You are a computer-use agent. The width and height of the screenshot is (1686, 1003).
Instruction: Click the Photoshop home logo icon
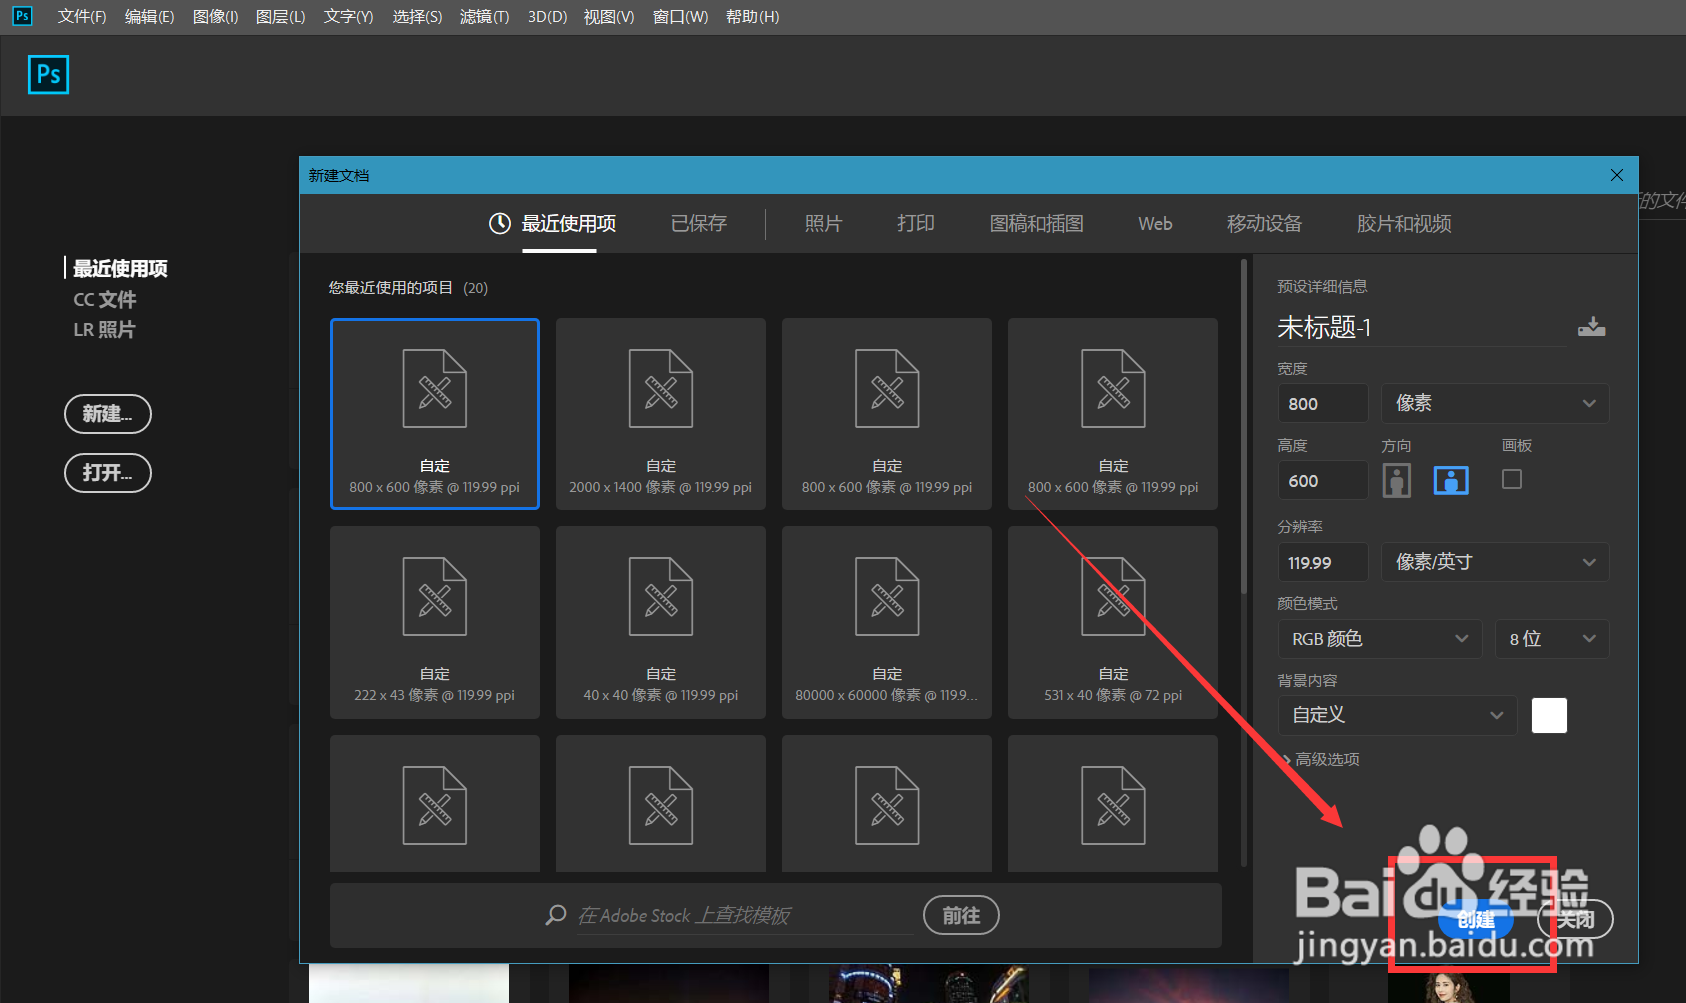48,75
